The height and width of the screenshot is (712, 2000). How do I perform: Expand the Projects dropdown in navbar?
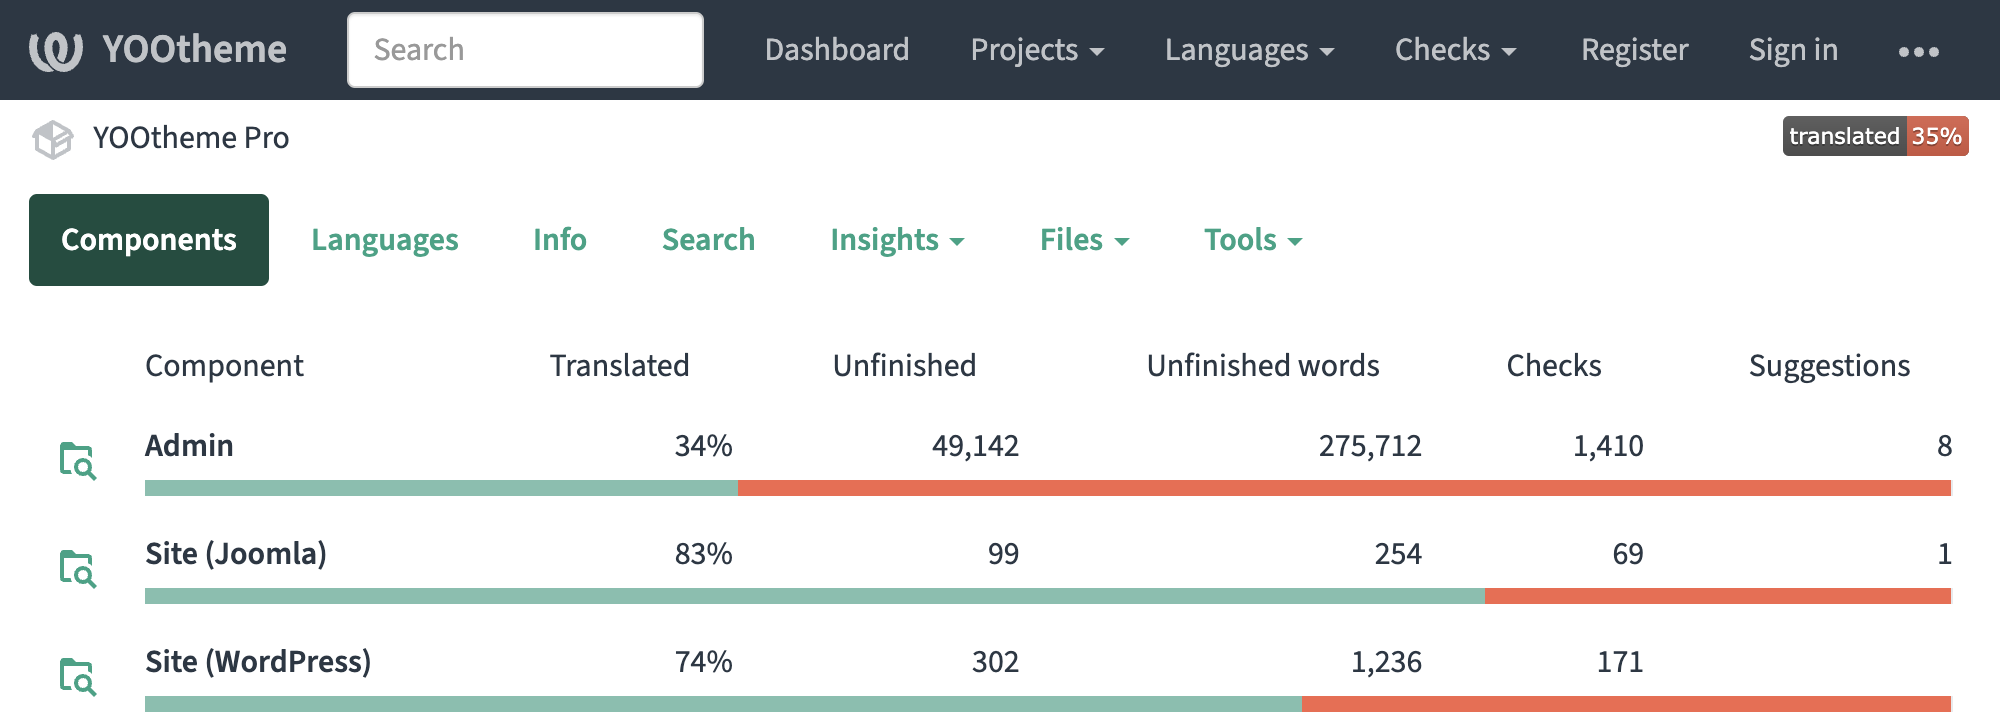[1037, 50]
